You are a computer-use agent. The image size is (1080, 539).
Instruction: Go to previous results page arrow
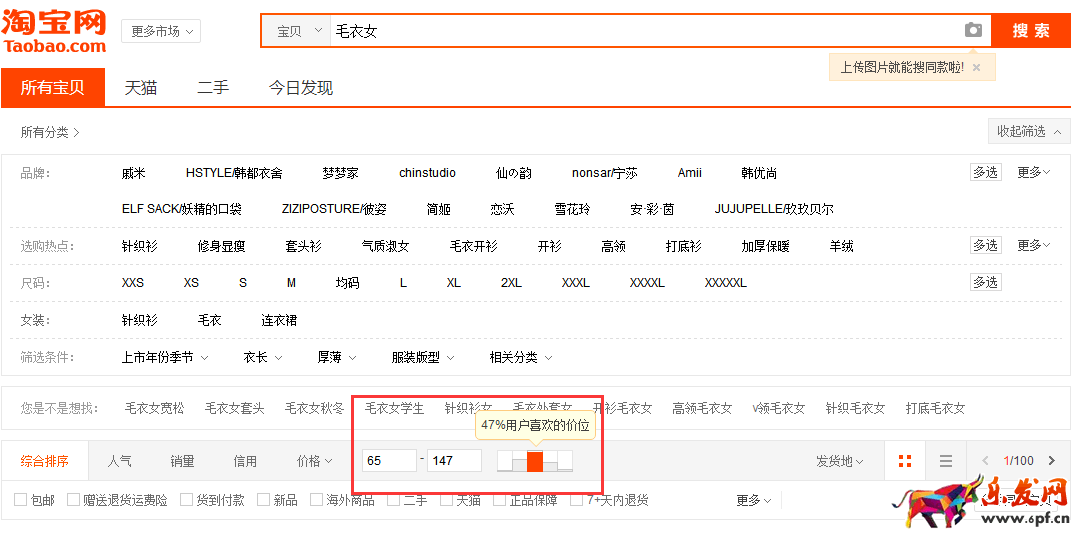click(986, 461)
